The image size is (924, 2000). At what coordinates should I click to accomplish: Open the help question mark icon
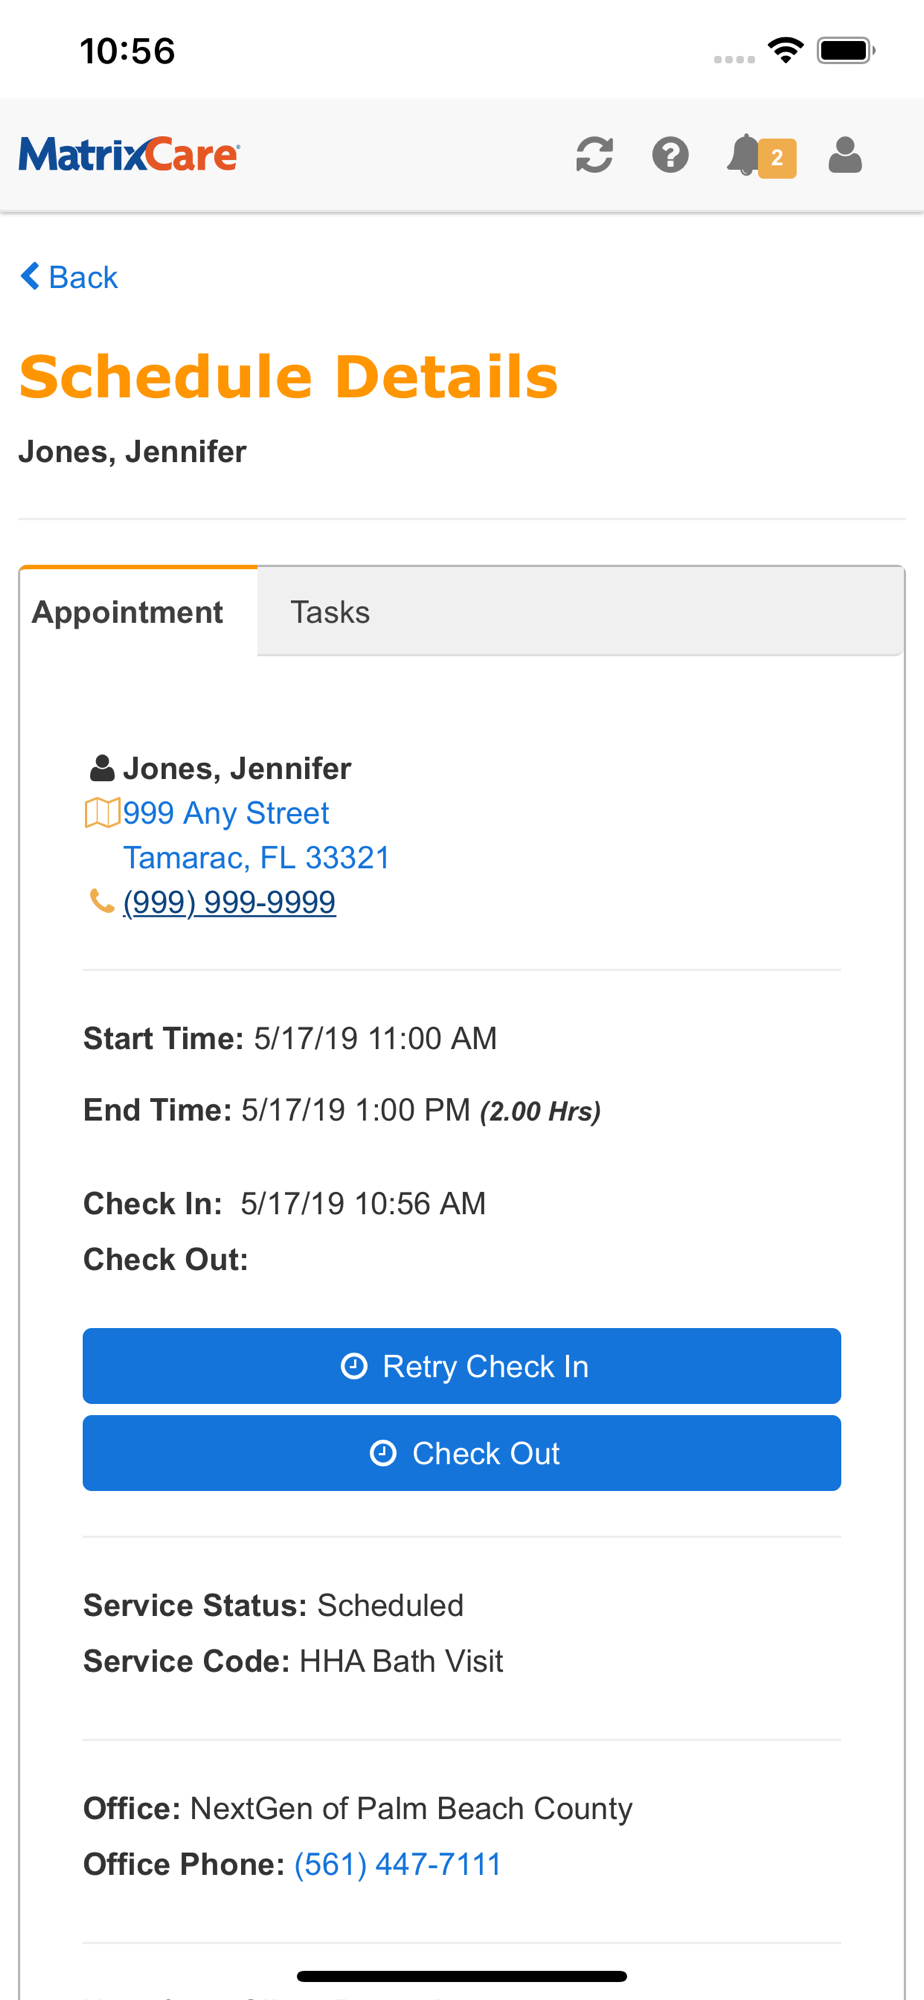tap(670, 156)
